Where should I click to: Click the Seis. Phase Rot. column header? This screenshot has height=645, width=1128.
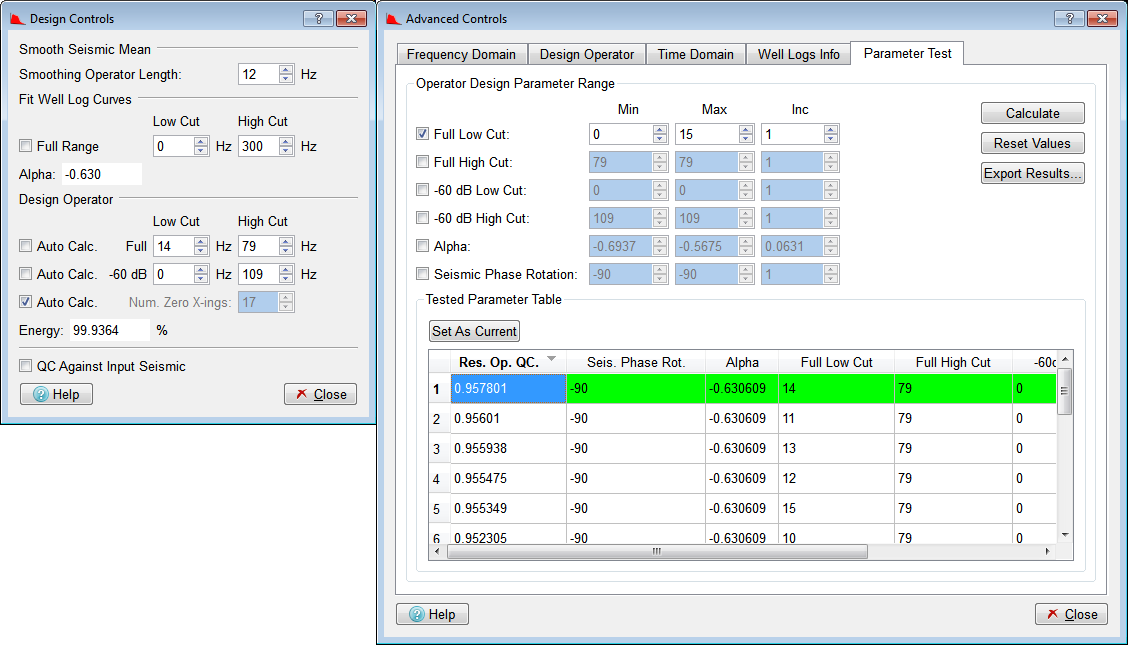point(636,362)
